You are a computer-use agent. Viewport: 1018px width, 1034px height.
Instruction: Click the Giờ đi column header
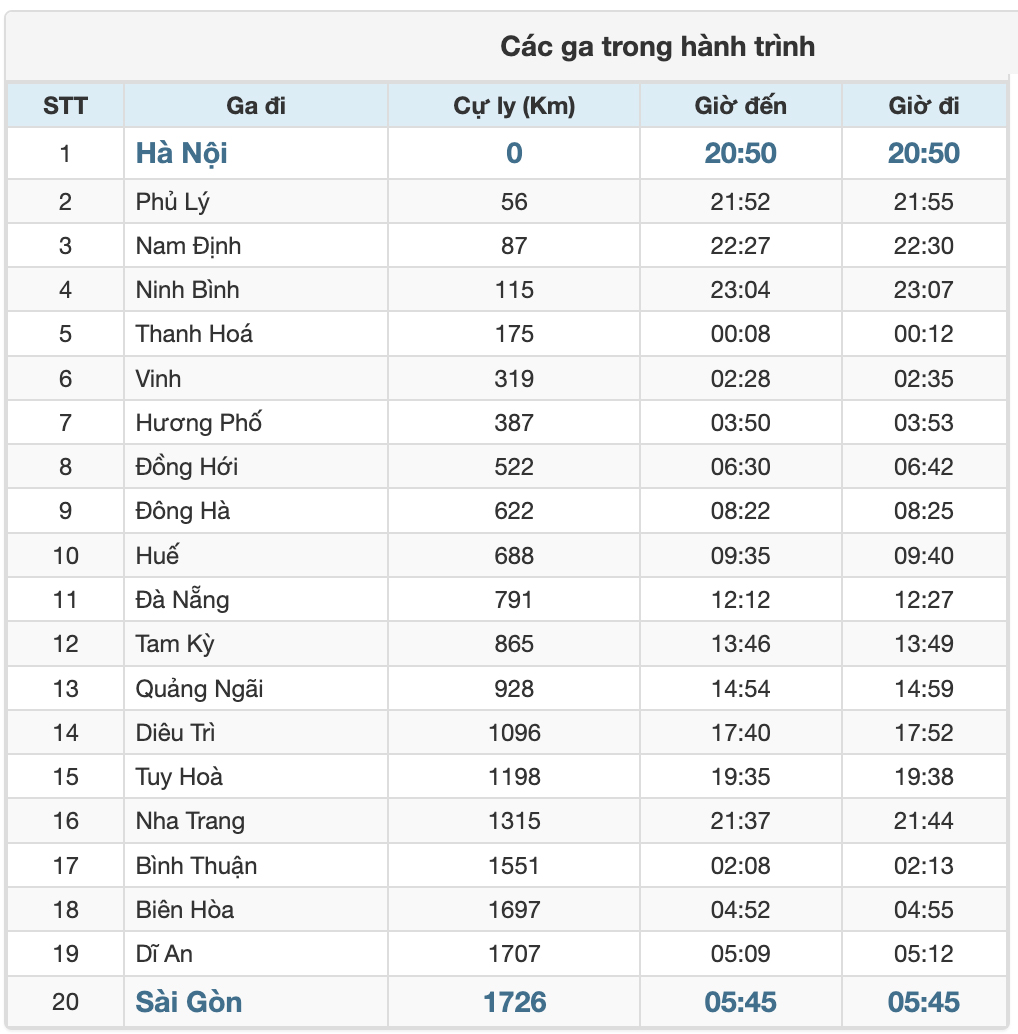coord(924,106)
